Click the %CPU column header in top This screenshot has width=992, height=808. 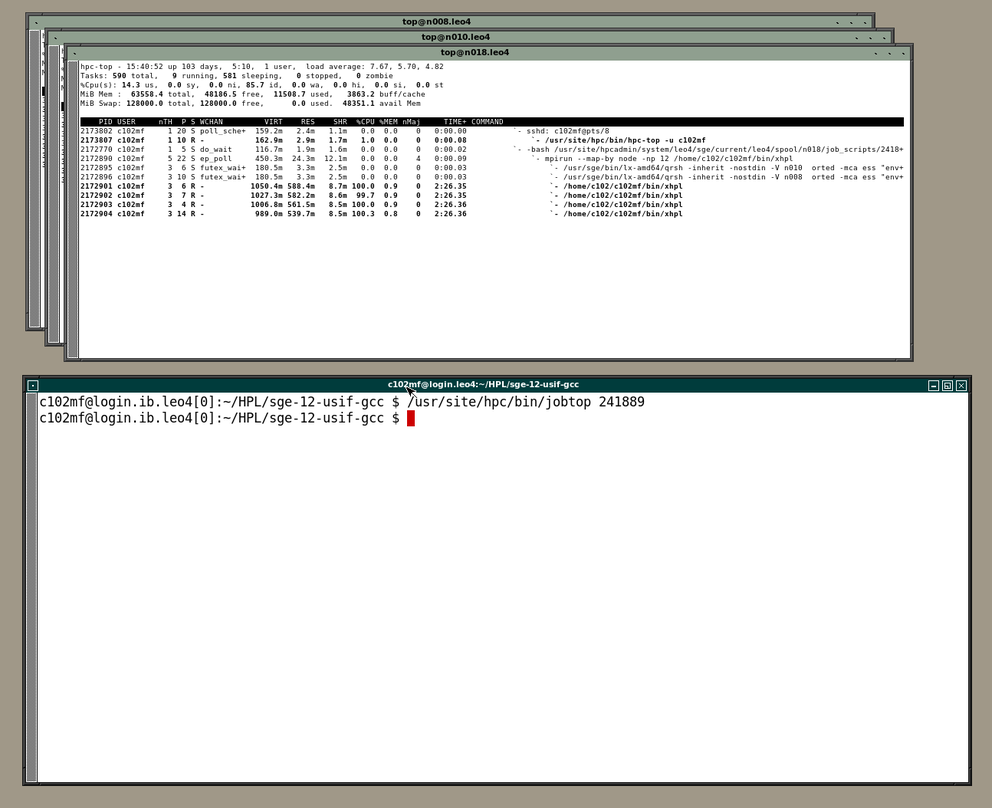(364, 122)
